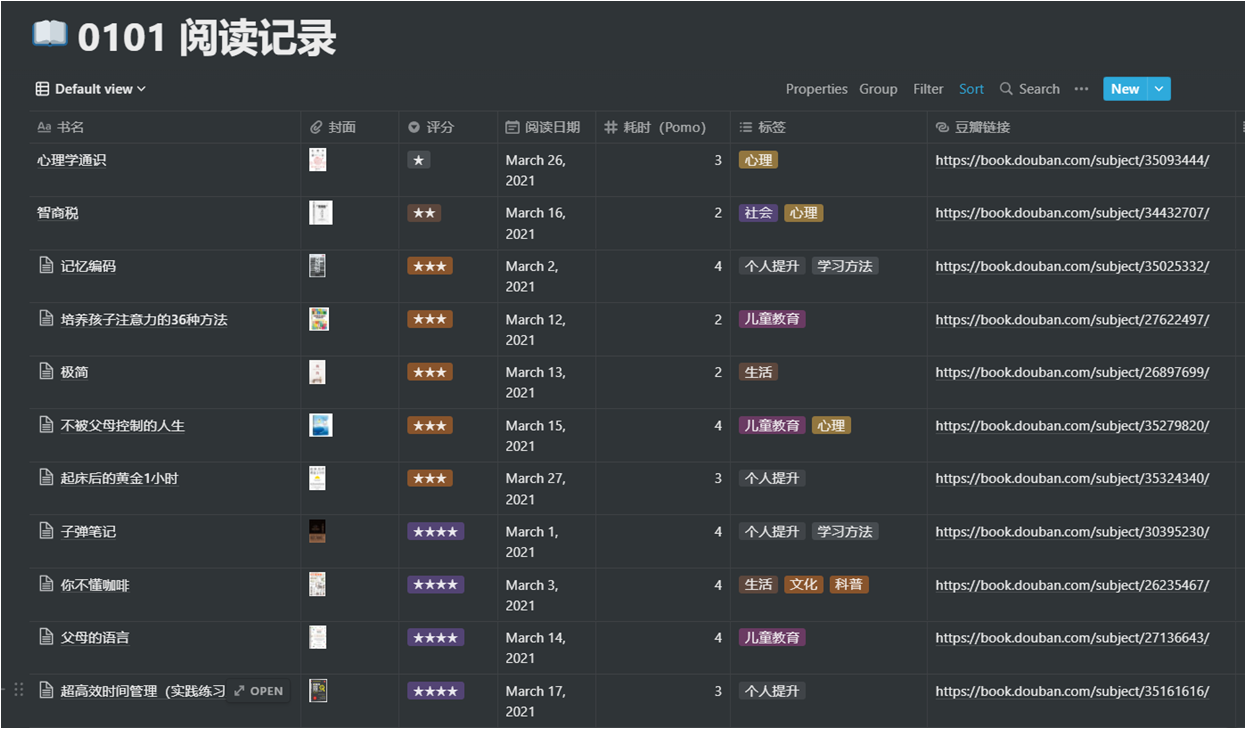Open douban link ending 35161616

1072,690
